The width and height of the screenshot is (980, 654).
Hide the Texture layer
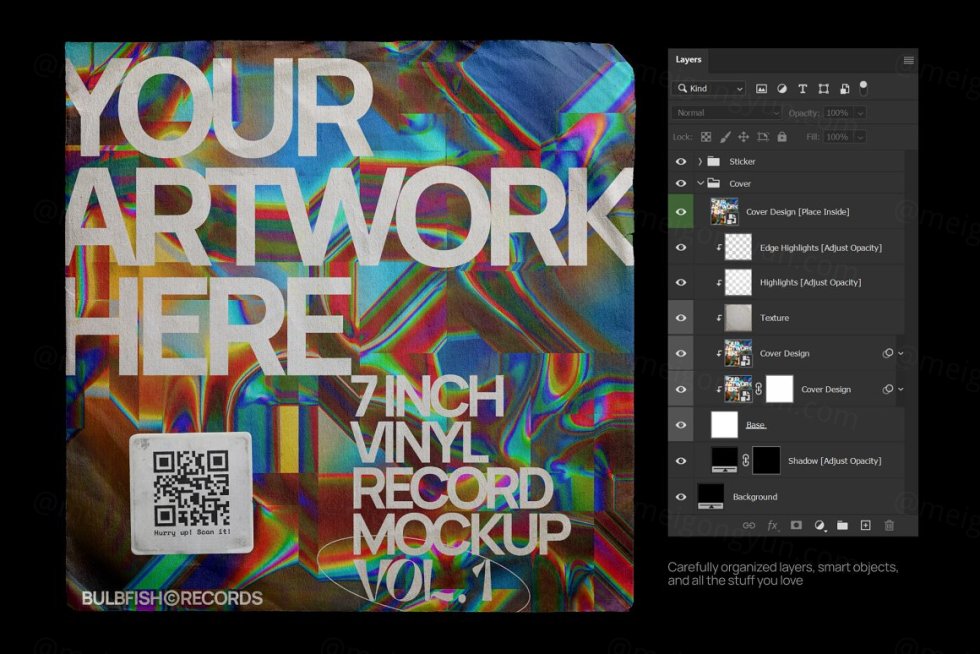click(681, 318)
